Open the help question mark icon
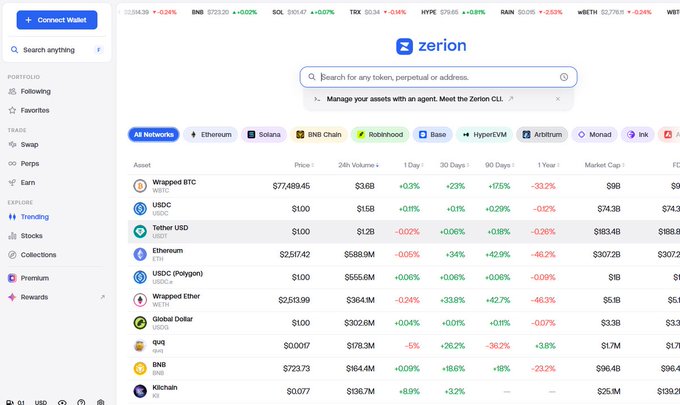Viewport: 680px width, 405px height. coord(81,402)
